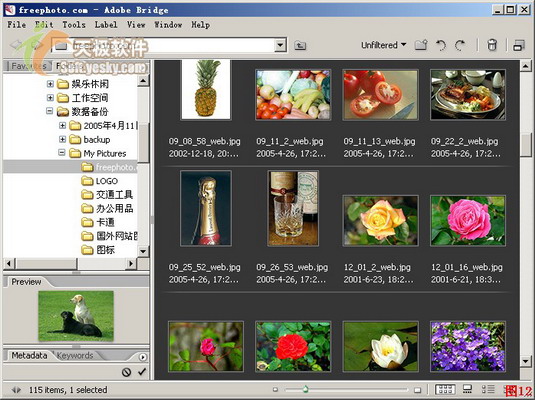Open the path location dropdown arrow
Image resolution: width=535 pixels, height=400 pixels.
click(280, 45)
